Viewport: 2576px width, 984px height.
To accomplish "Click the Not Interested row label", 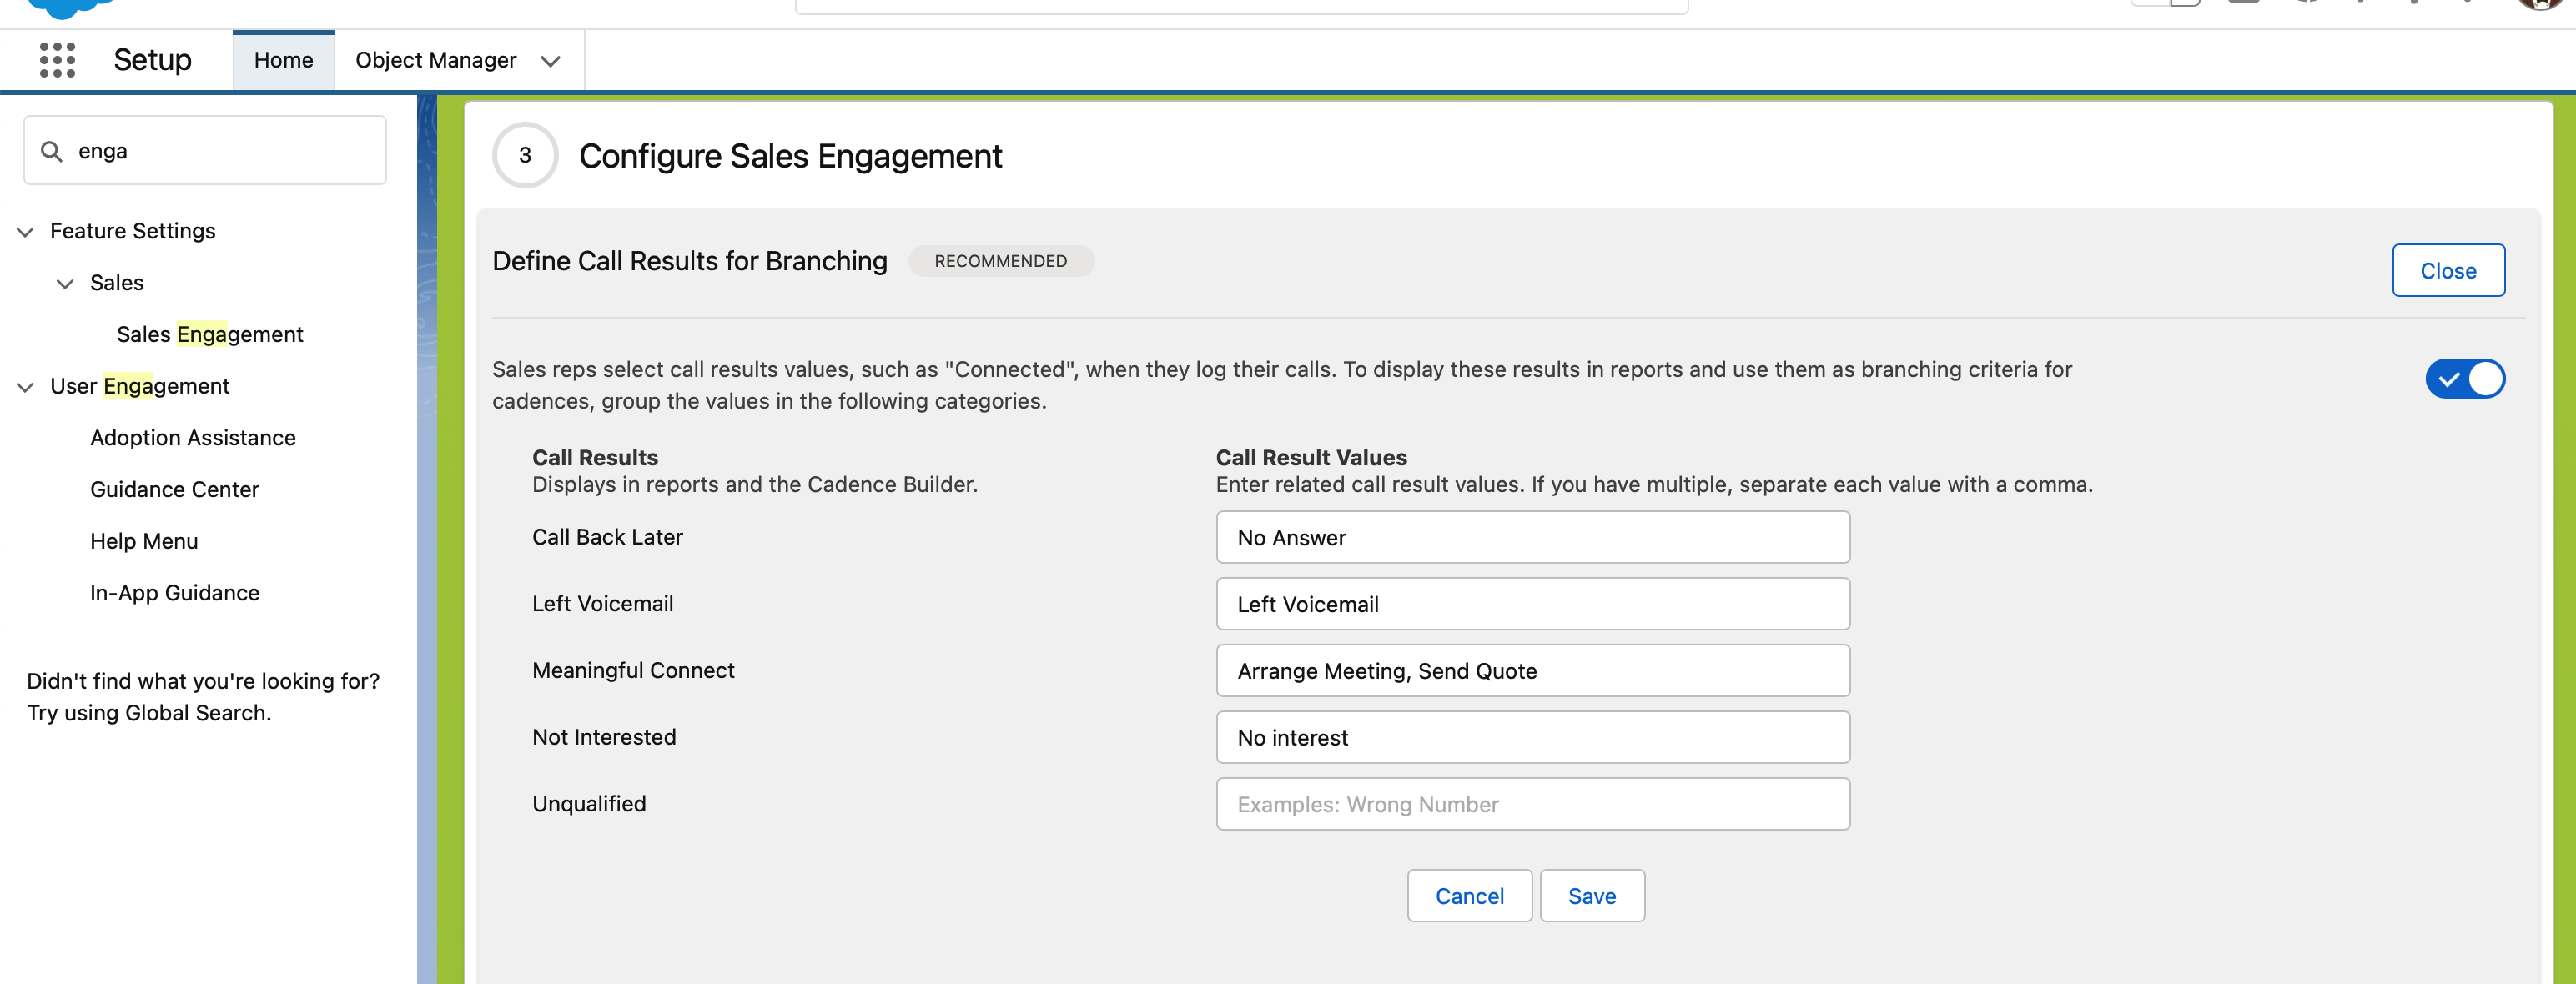I will (x=604, y=737).
